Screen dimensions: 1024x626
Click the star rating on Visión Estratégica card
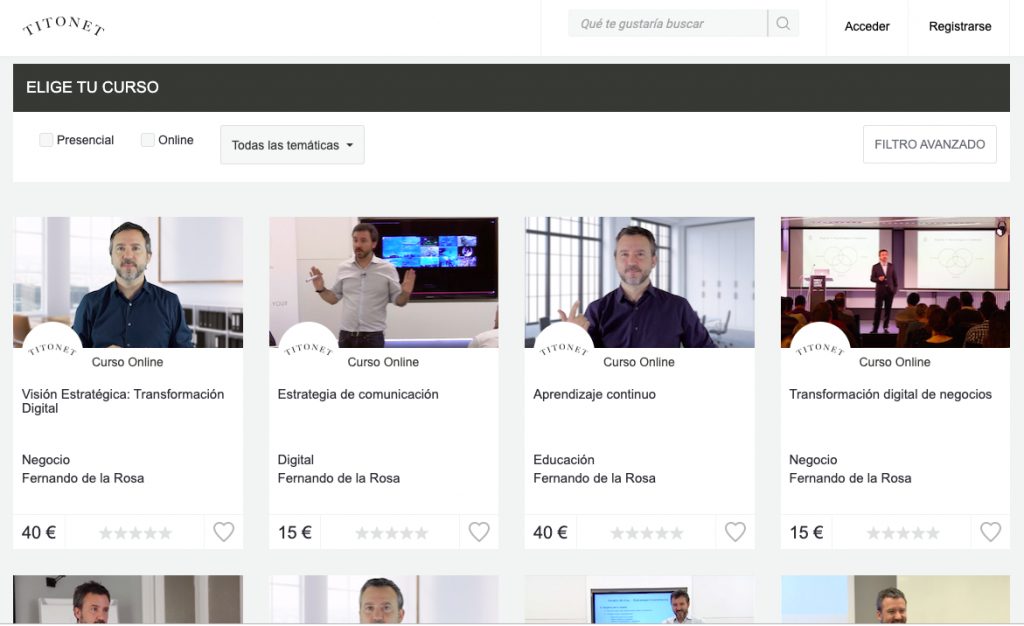tap(135, 533)
